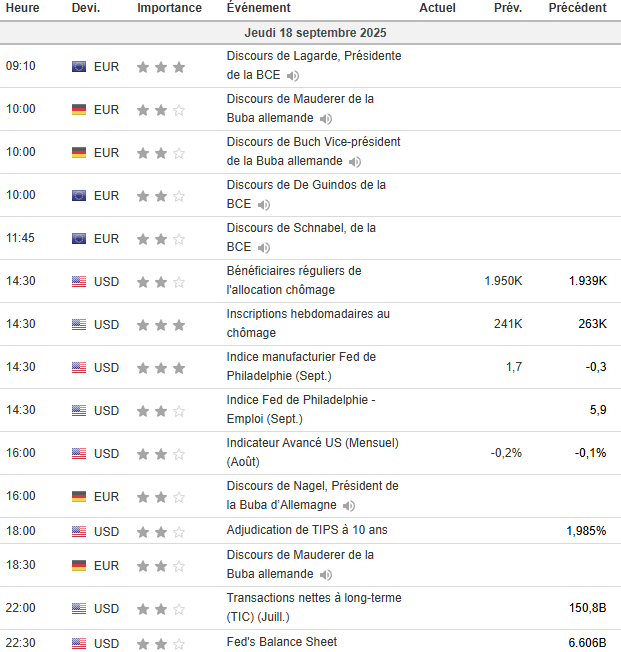Open Adjudication de TIPS à 10 ans
This screenshot has width=621, height=652.
pyautogui.click(x=307, y=530)
